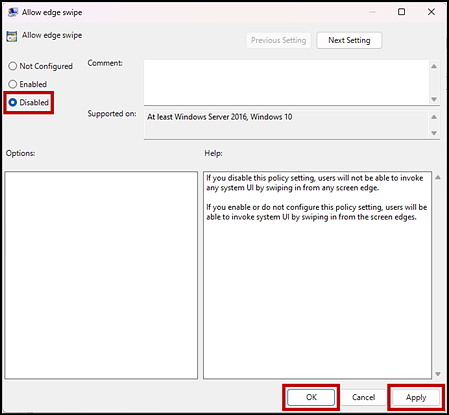Click Apply to save the policy

click(x=416, y=397)
